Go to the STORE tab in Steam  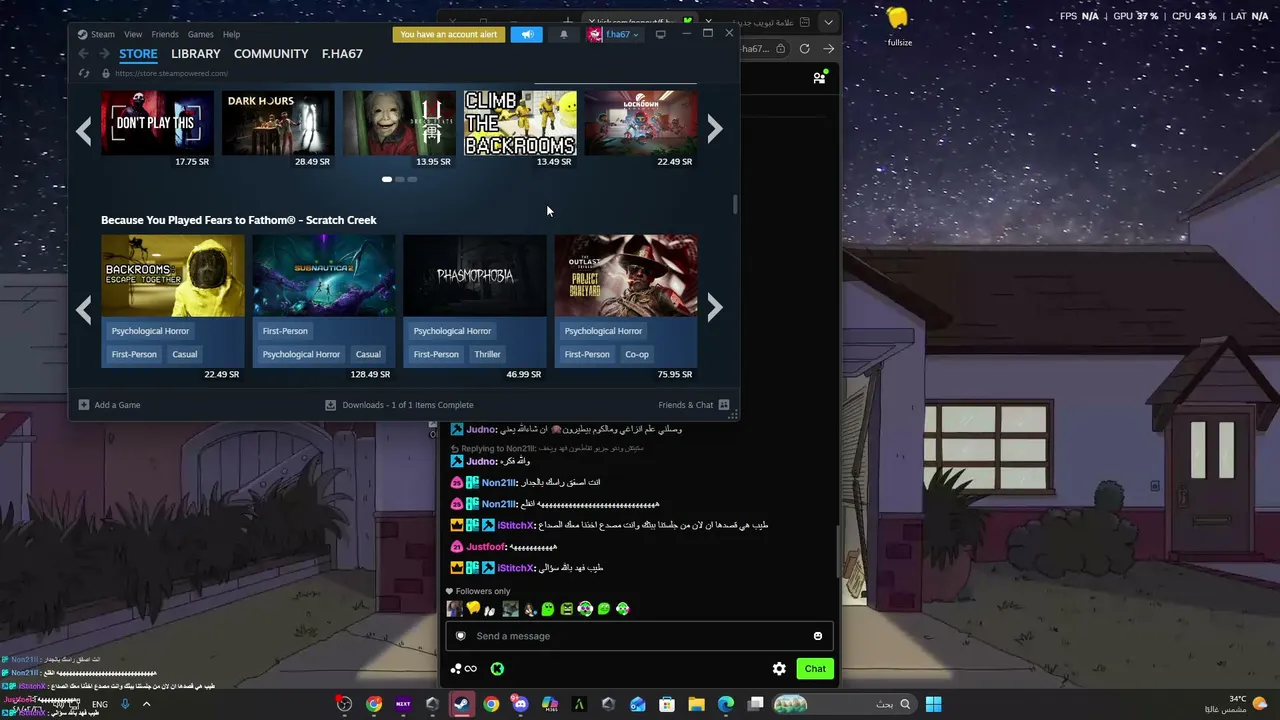tap(138, 54)
